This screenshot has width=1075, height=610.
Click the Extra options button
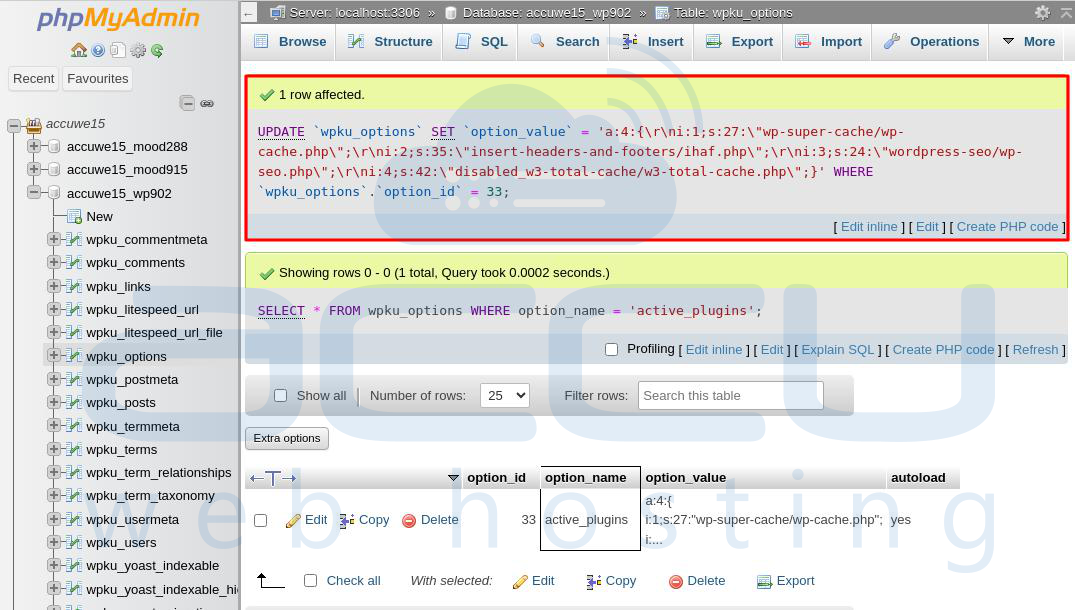[x=287, y=438]
